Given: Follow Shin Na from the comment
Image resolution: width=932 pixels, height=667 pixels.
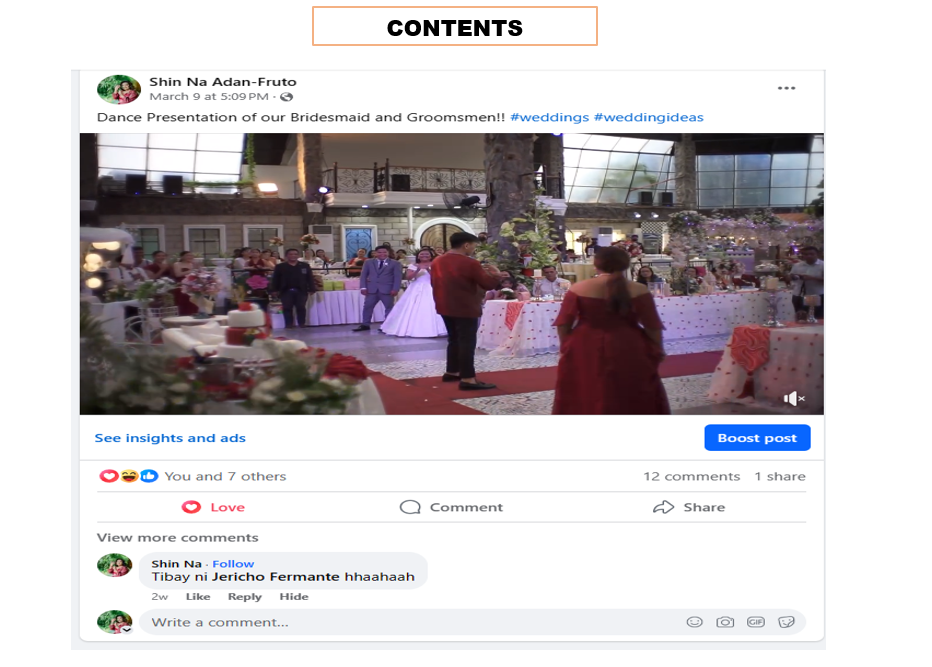Looking at the screenshot, I should [233, 564].
